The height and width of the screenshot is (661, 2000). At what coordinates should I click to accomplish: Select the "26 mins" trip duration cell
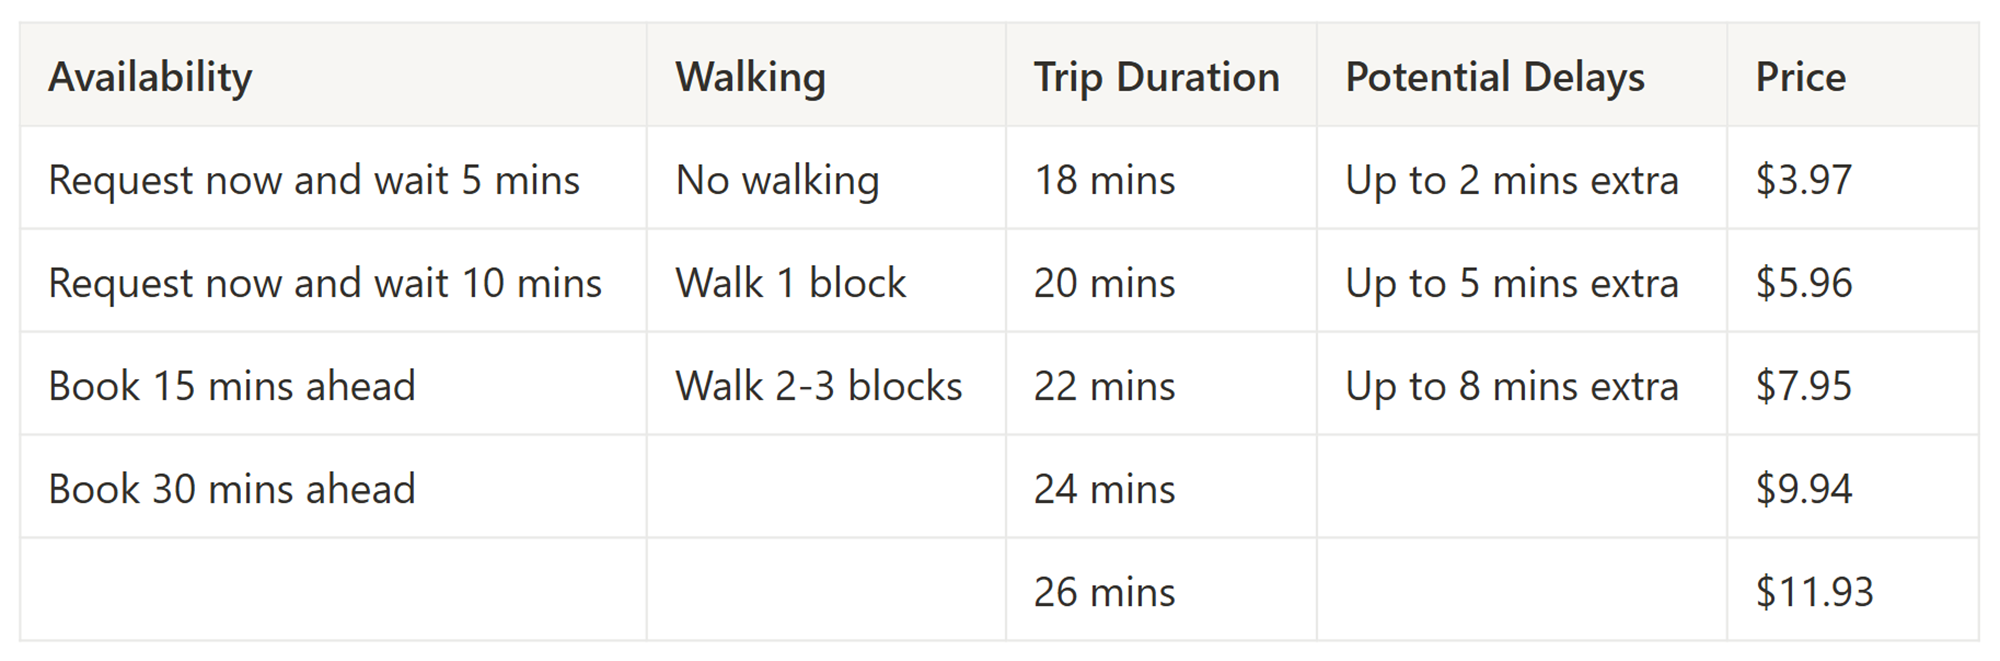(1104, 592)
